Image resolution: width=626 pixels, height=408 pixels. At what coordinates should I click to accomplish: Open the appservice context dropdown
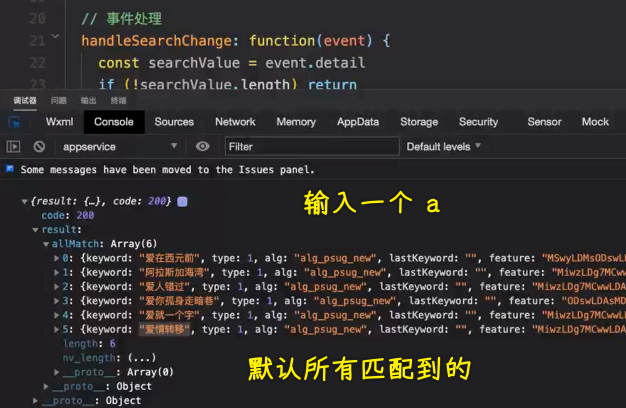120,147
